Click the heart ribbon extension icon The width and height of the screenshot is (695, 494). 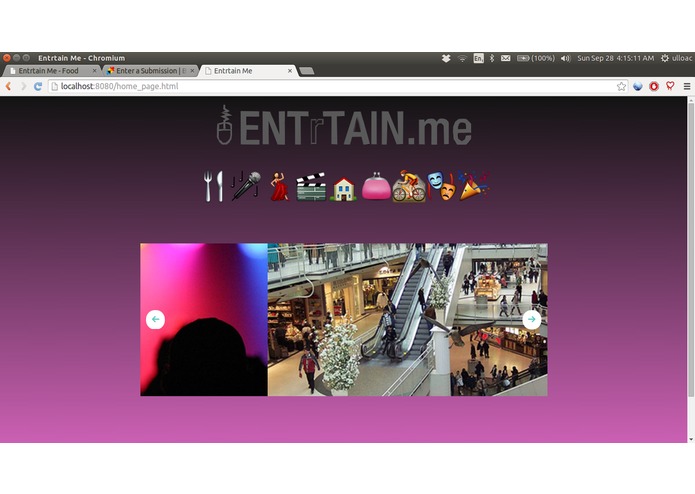tap(670, 86)
